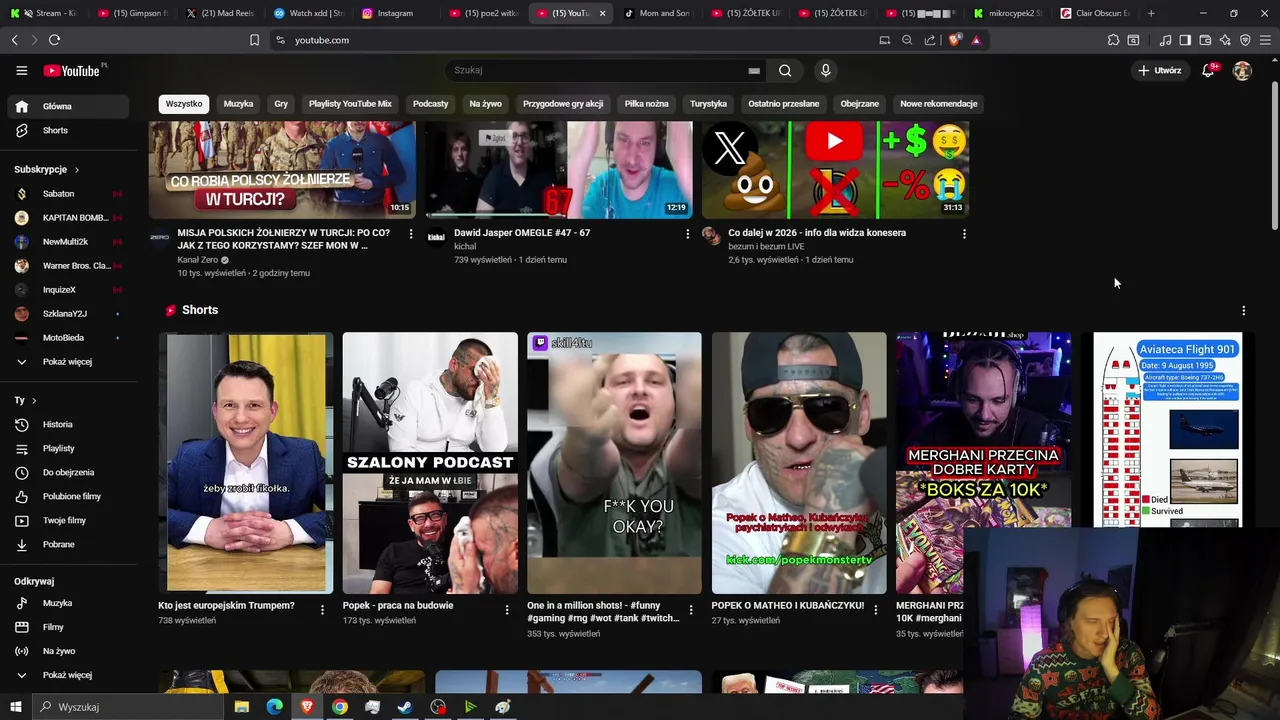
Task: Switch to the Instagram browser tab
Action: (395, 13)
